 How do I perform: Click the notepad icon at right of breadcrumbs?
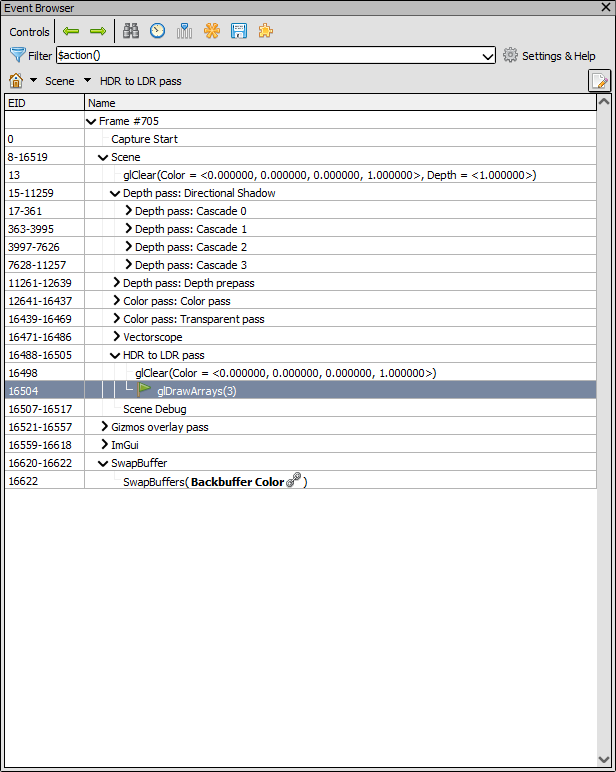(x=599, y=81)
